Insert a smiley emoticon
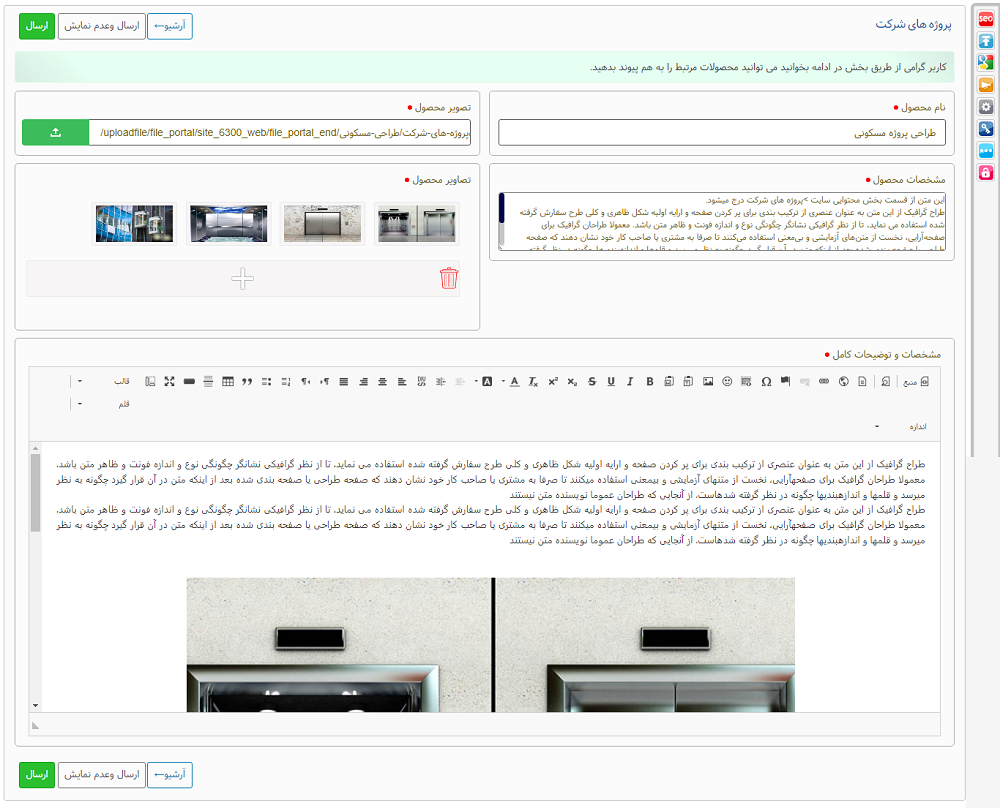The height and width of the screenshot is (808, 1000). click(x=727, y=381)
